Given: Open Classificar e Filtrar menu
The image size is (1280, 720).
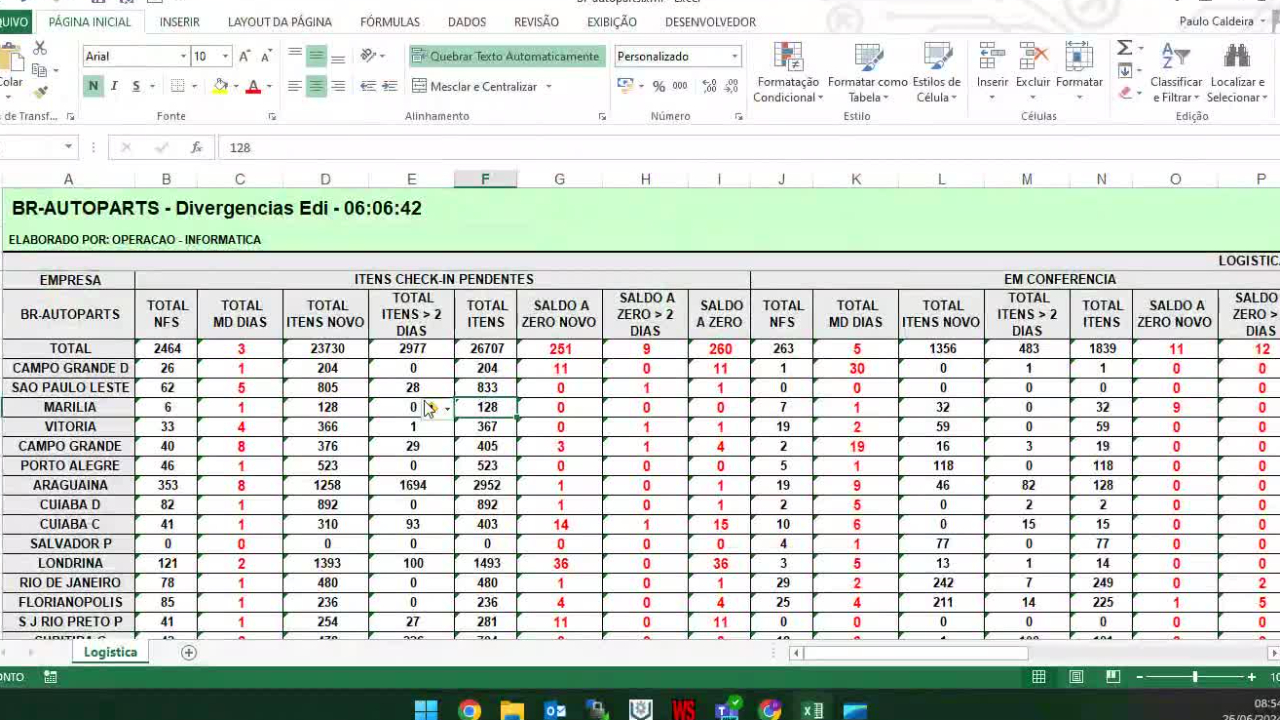Looking at the screenshot, I should coord(1176,72).
